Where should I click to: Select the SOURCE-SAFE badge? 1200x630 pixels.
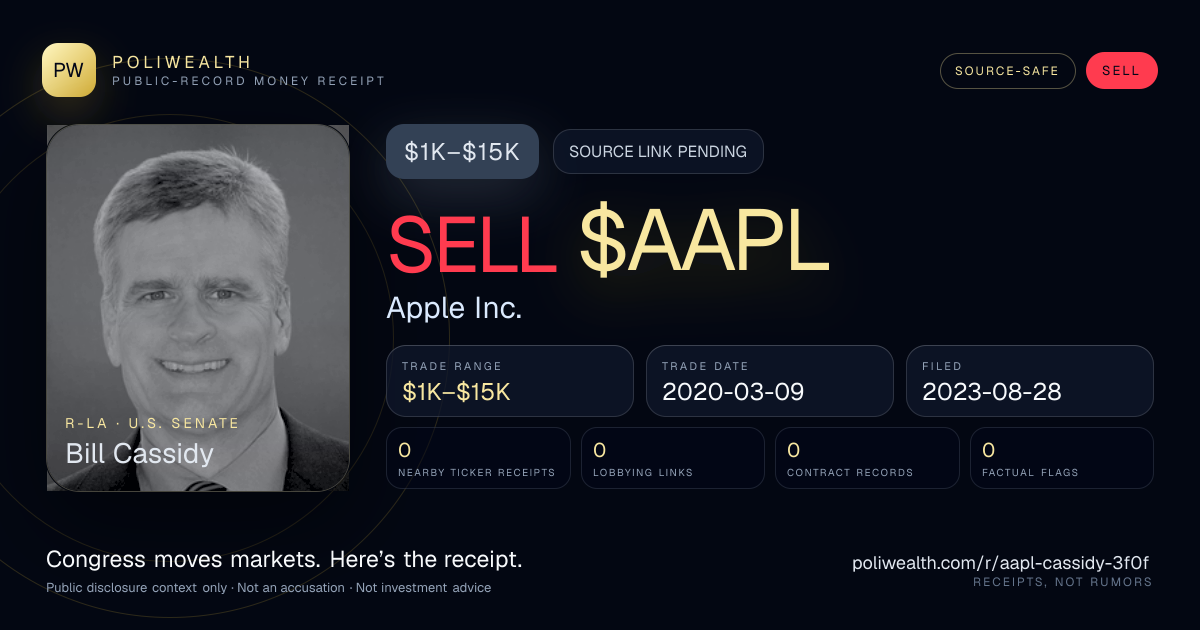[1007, 71]
